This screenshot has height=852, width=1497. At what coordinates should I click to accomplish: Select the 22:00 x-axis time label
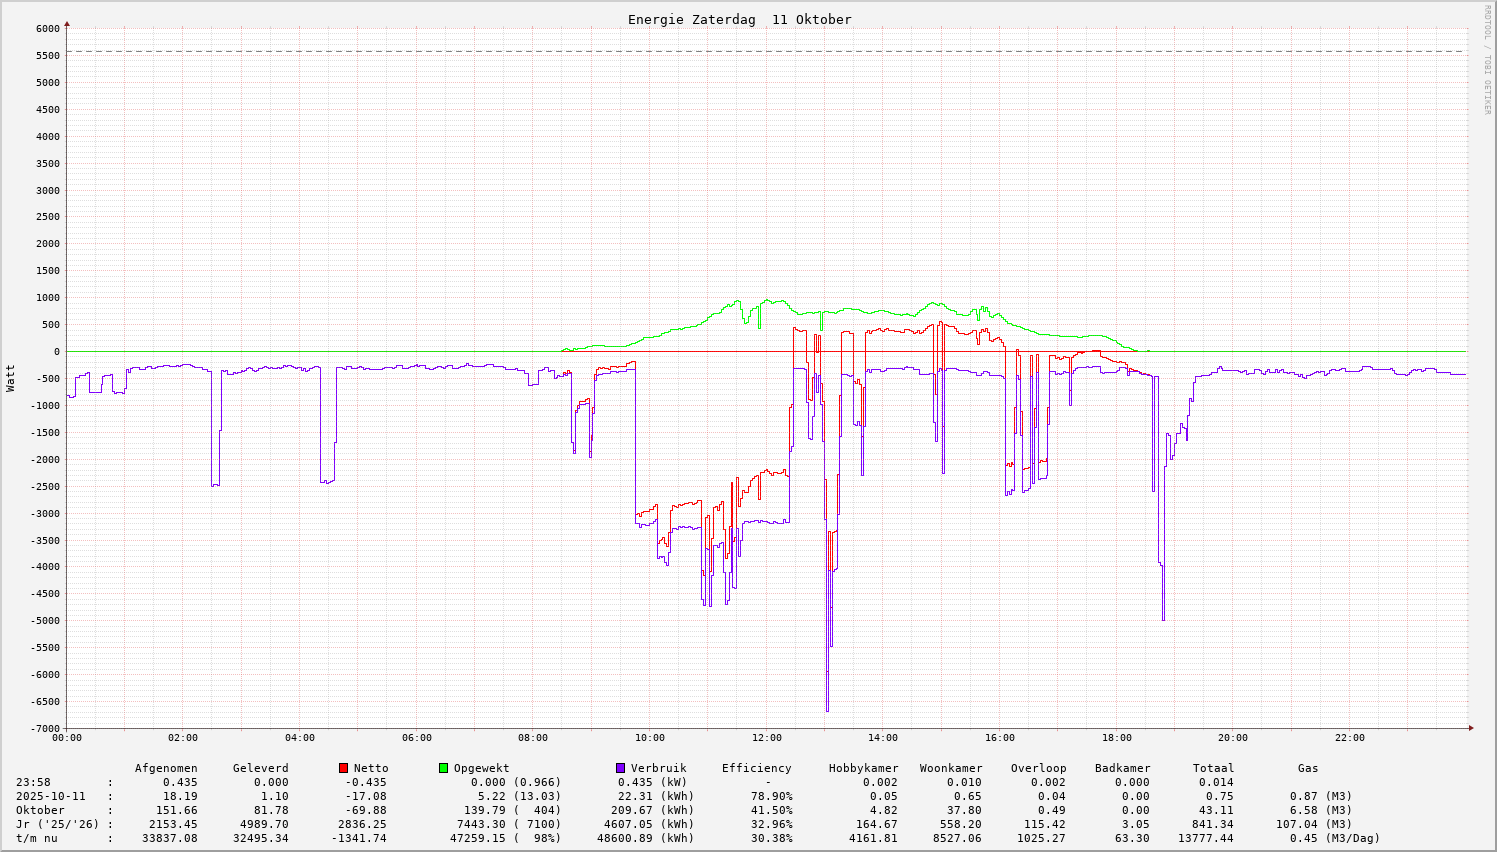coord(1349,738)
